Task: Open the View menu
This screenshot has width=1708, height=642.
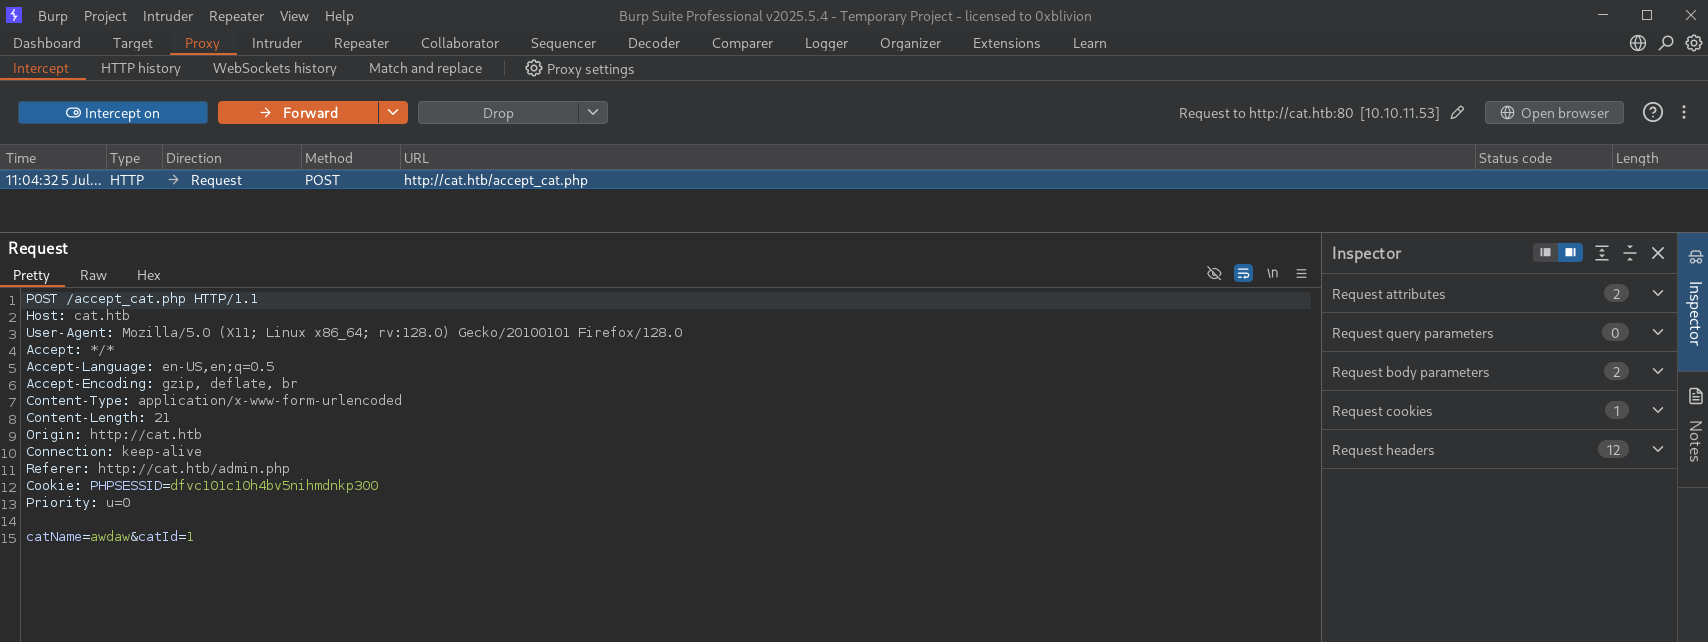Action: click(294, 16)
